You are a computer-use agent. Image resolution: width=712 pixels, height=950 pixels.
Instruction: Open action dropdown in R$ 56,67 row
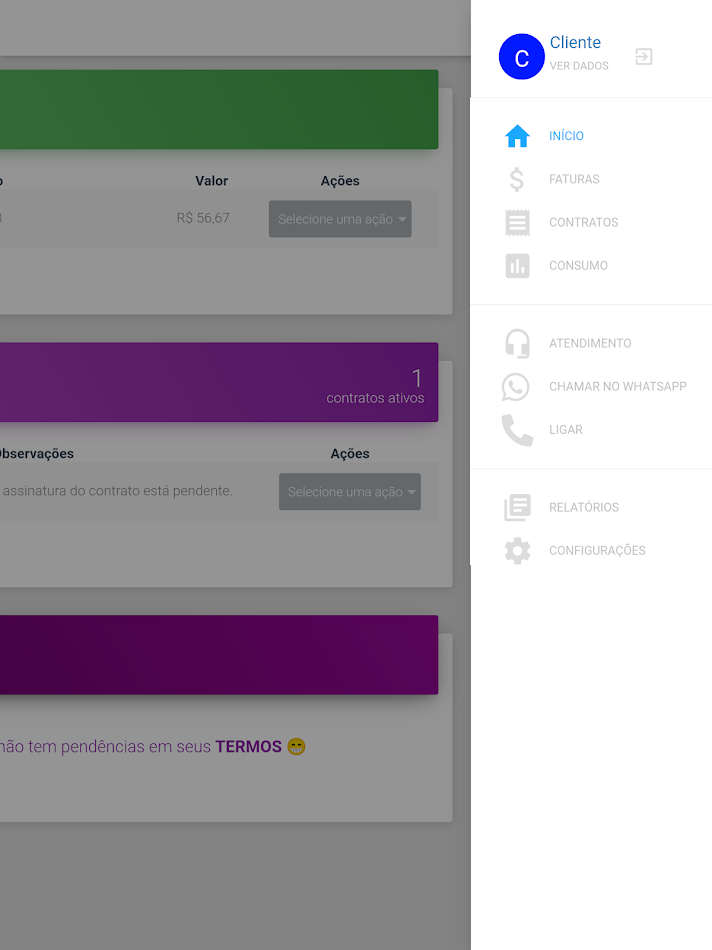click(340, 219)
